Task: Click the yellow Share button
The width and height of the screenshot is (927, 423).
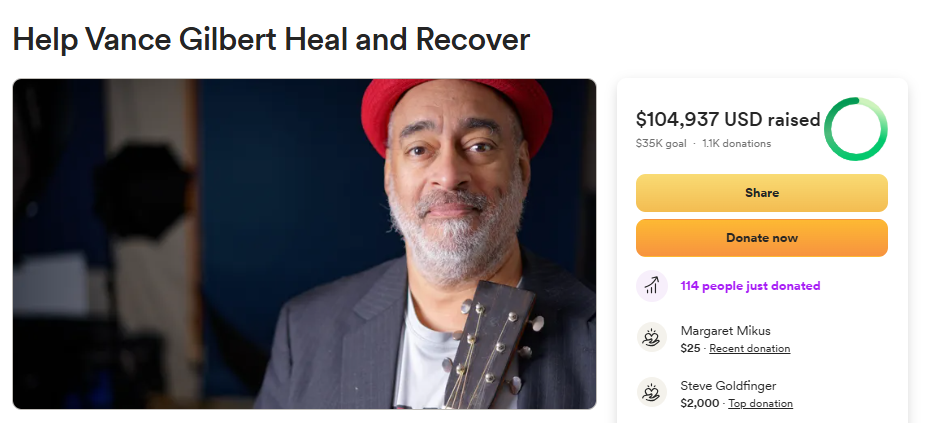Action: pos(761,193)
